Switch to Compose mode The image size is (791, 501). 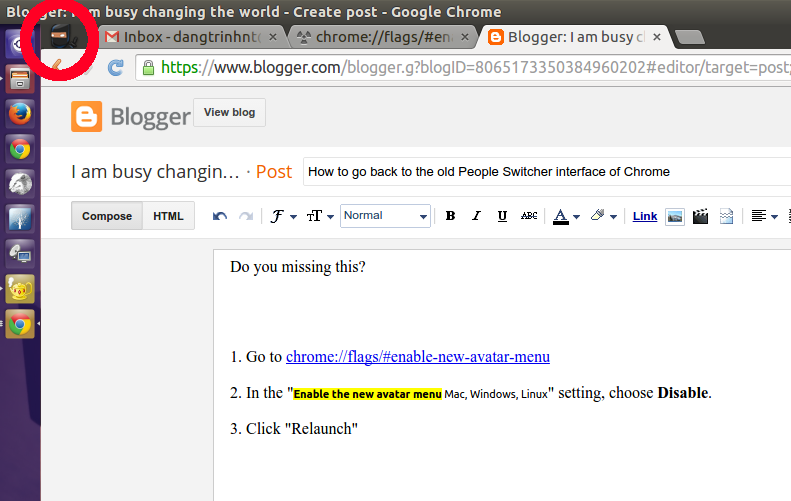tap(107, 216)
